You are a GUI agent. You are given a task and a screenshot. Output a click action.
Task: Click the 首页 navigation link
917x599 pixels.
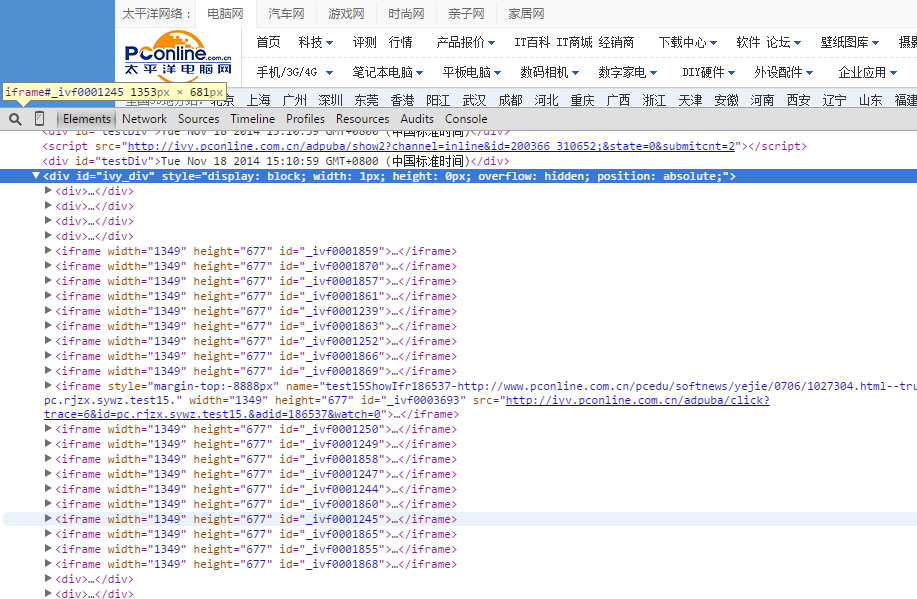click(268, 42)
